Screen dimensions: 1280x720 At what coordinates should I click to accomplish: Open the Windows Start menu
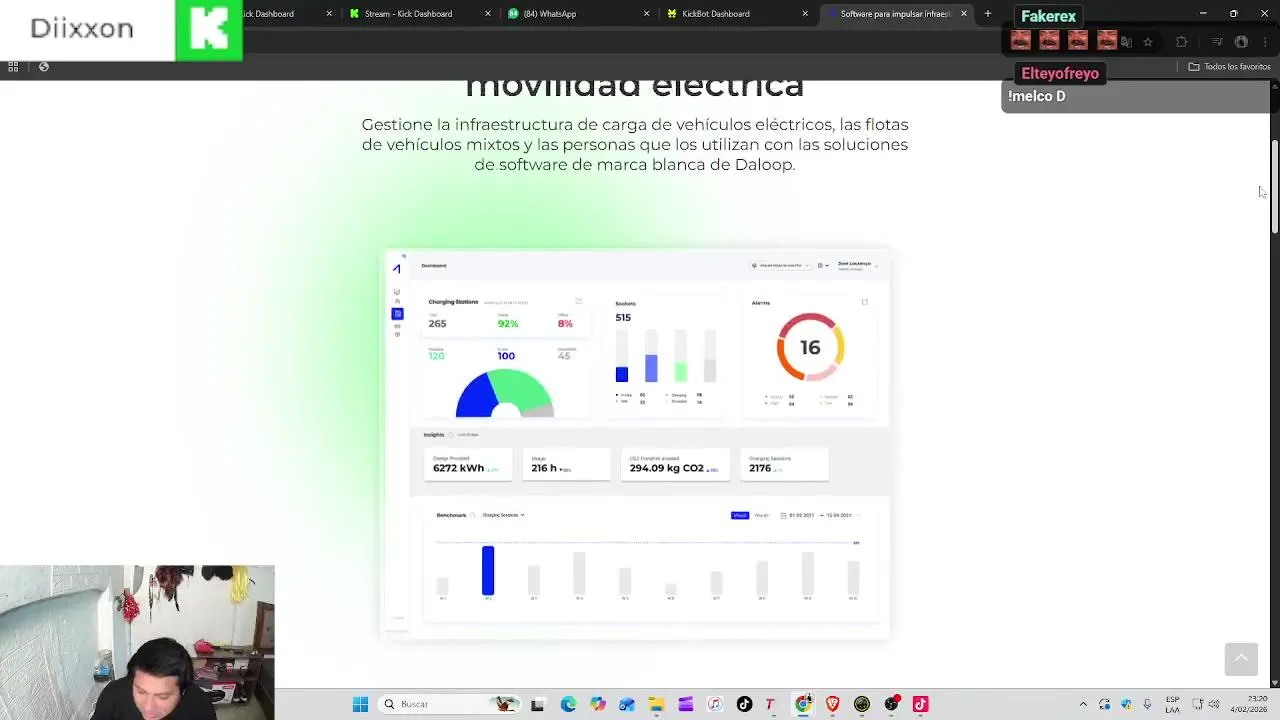(x=360, y=704)
